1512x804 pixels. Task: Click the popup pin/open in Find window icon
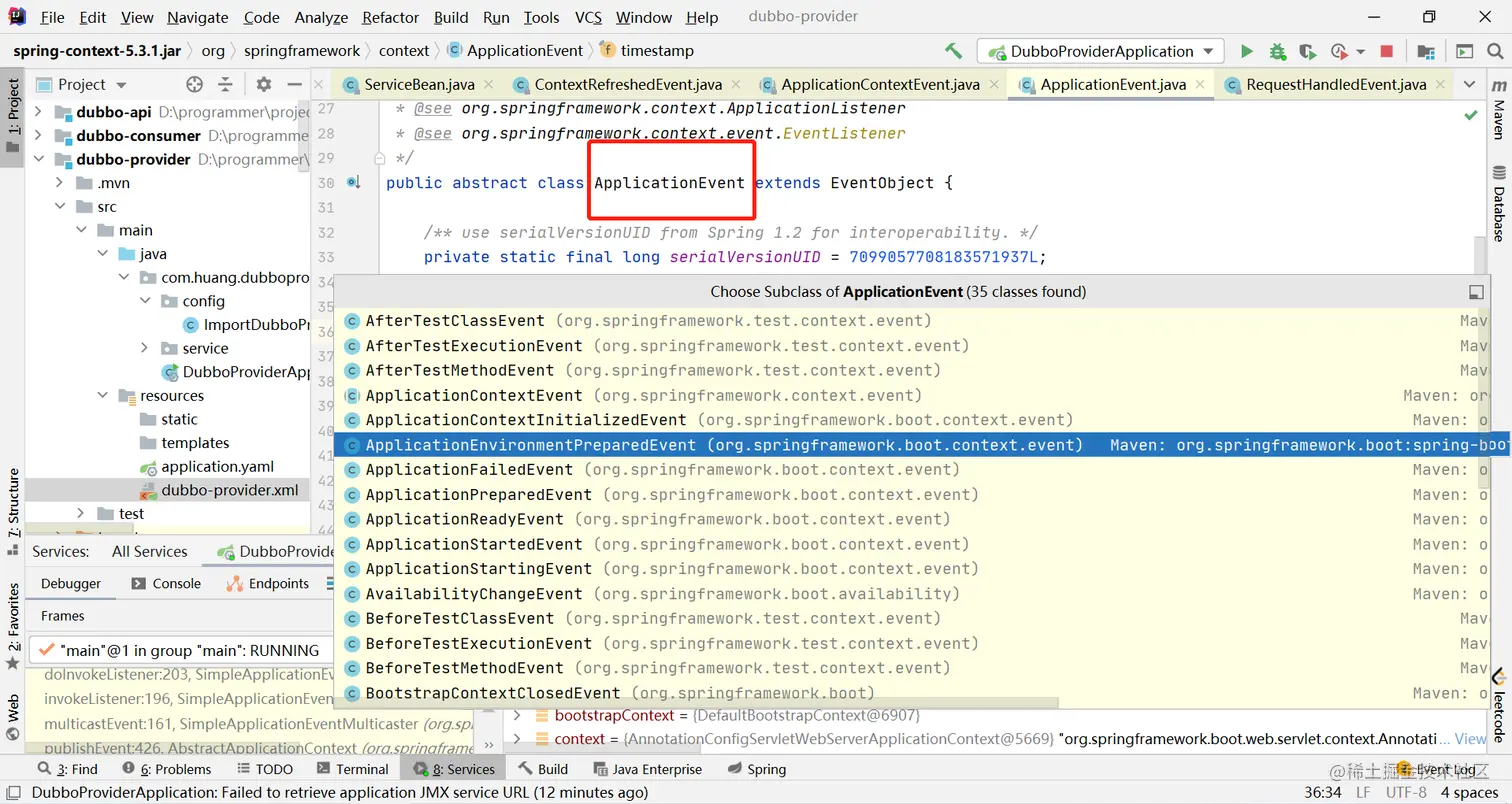1475,292
